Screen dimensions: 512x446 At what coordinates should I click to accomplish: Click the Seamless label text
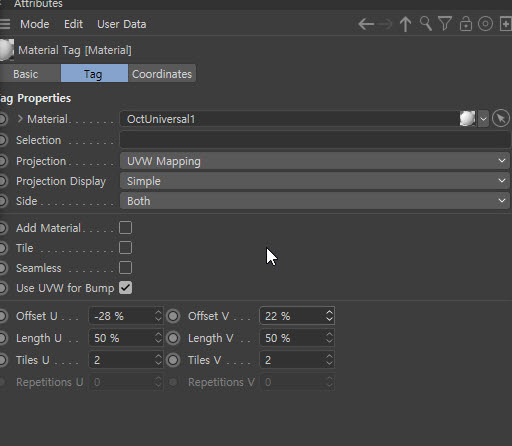click(x=39, y=268)
